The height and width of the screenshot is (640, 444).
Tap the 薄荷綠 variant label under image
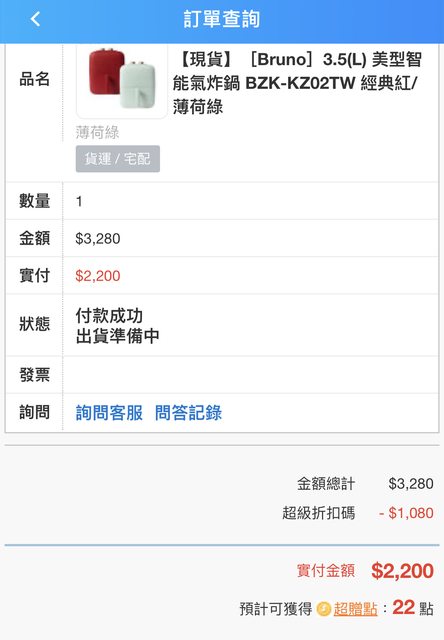97,132
